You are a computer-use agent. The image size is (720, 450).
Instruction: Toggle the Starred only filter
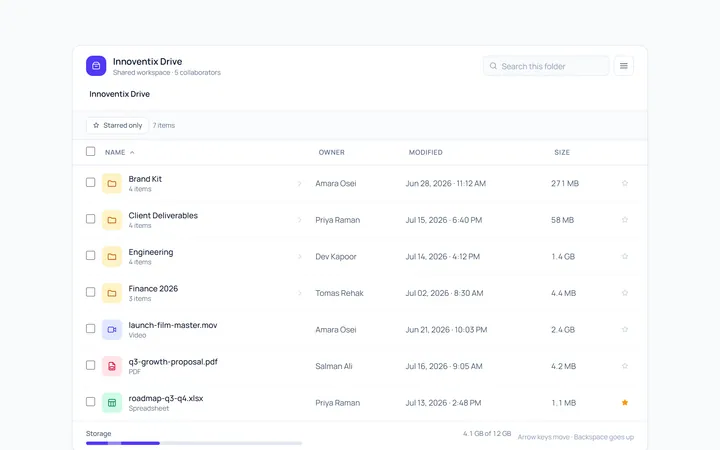click(117, 125)
